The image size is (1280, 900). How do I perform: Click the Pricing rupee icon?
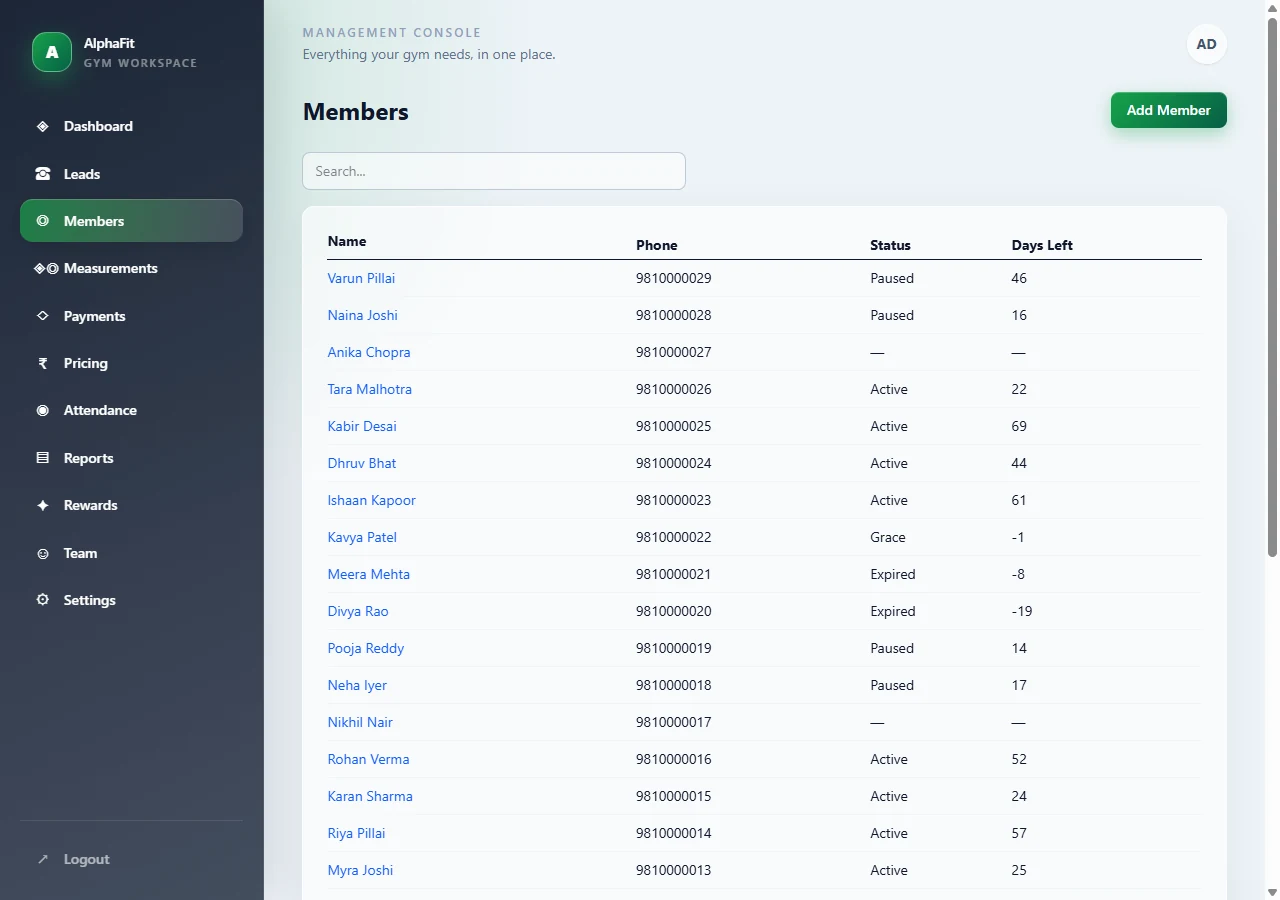[x=42, y=363]
